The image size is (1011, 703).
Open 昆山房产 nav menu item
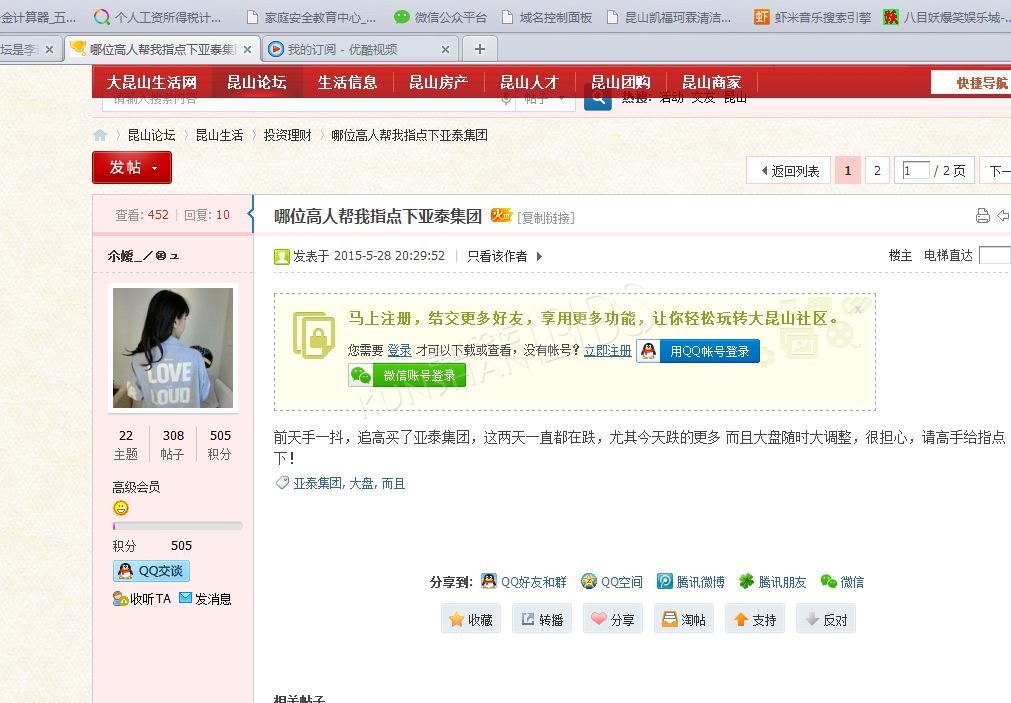click(438, 83)
